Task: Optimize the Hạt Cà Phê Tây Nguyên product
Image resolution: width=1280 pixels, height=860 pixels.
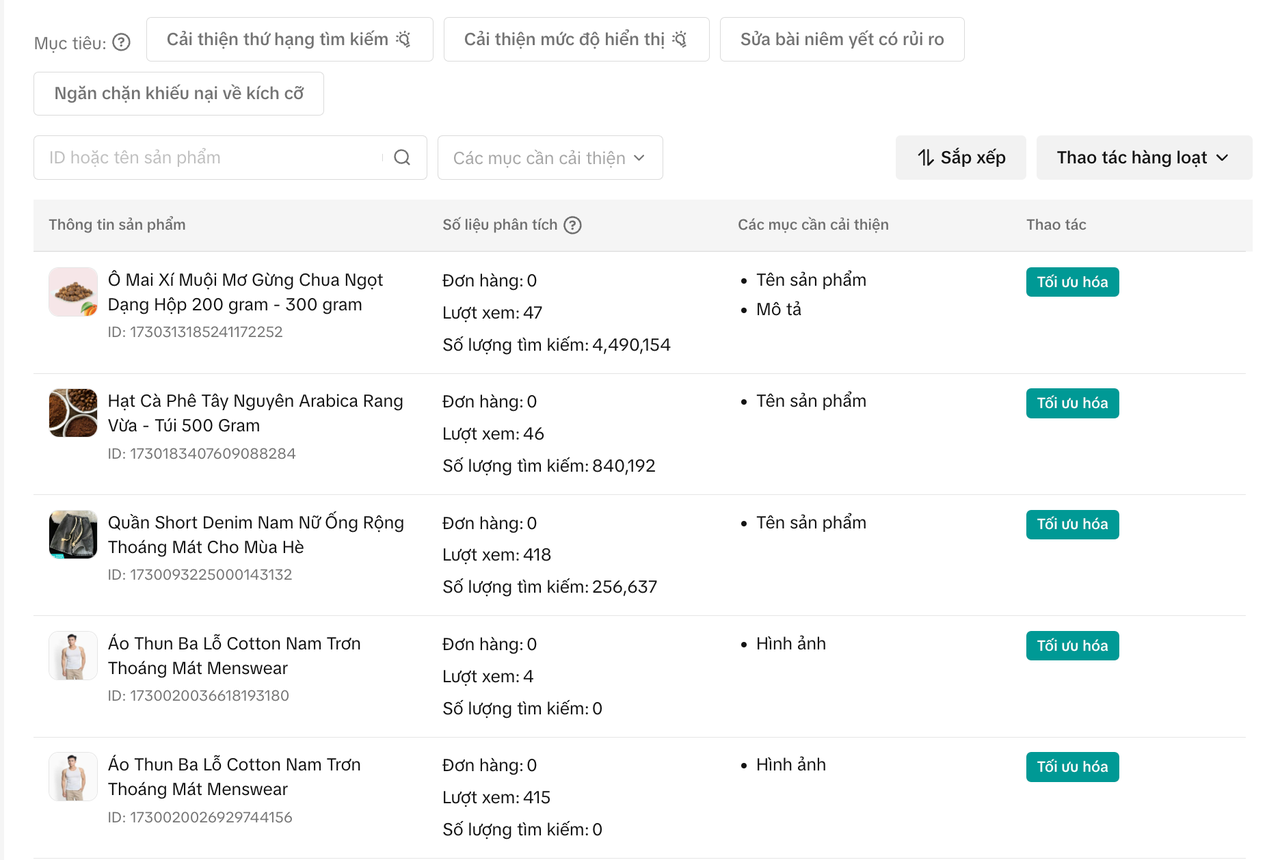Action: (x=1072, y=403)
